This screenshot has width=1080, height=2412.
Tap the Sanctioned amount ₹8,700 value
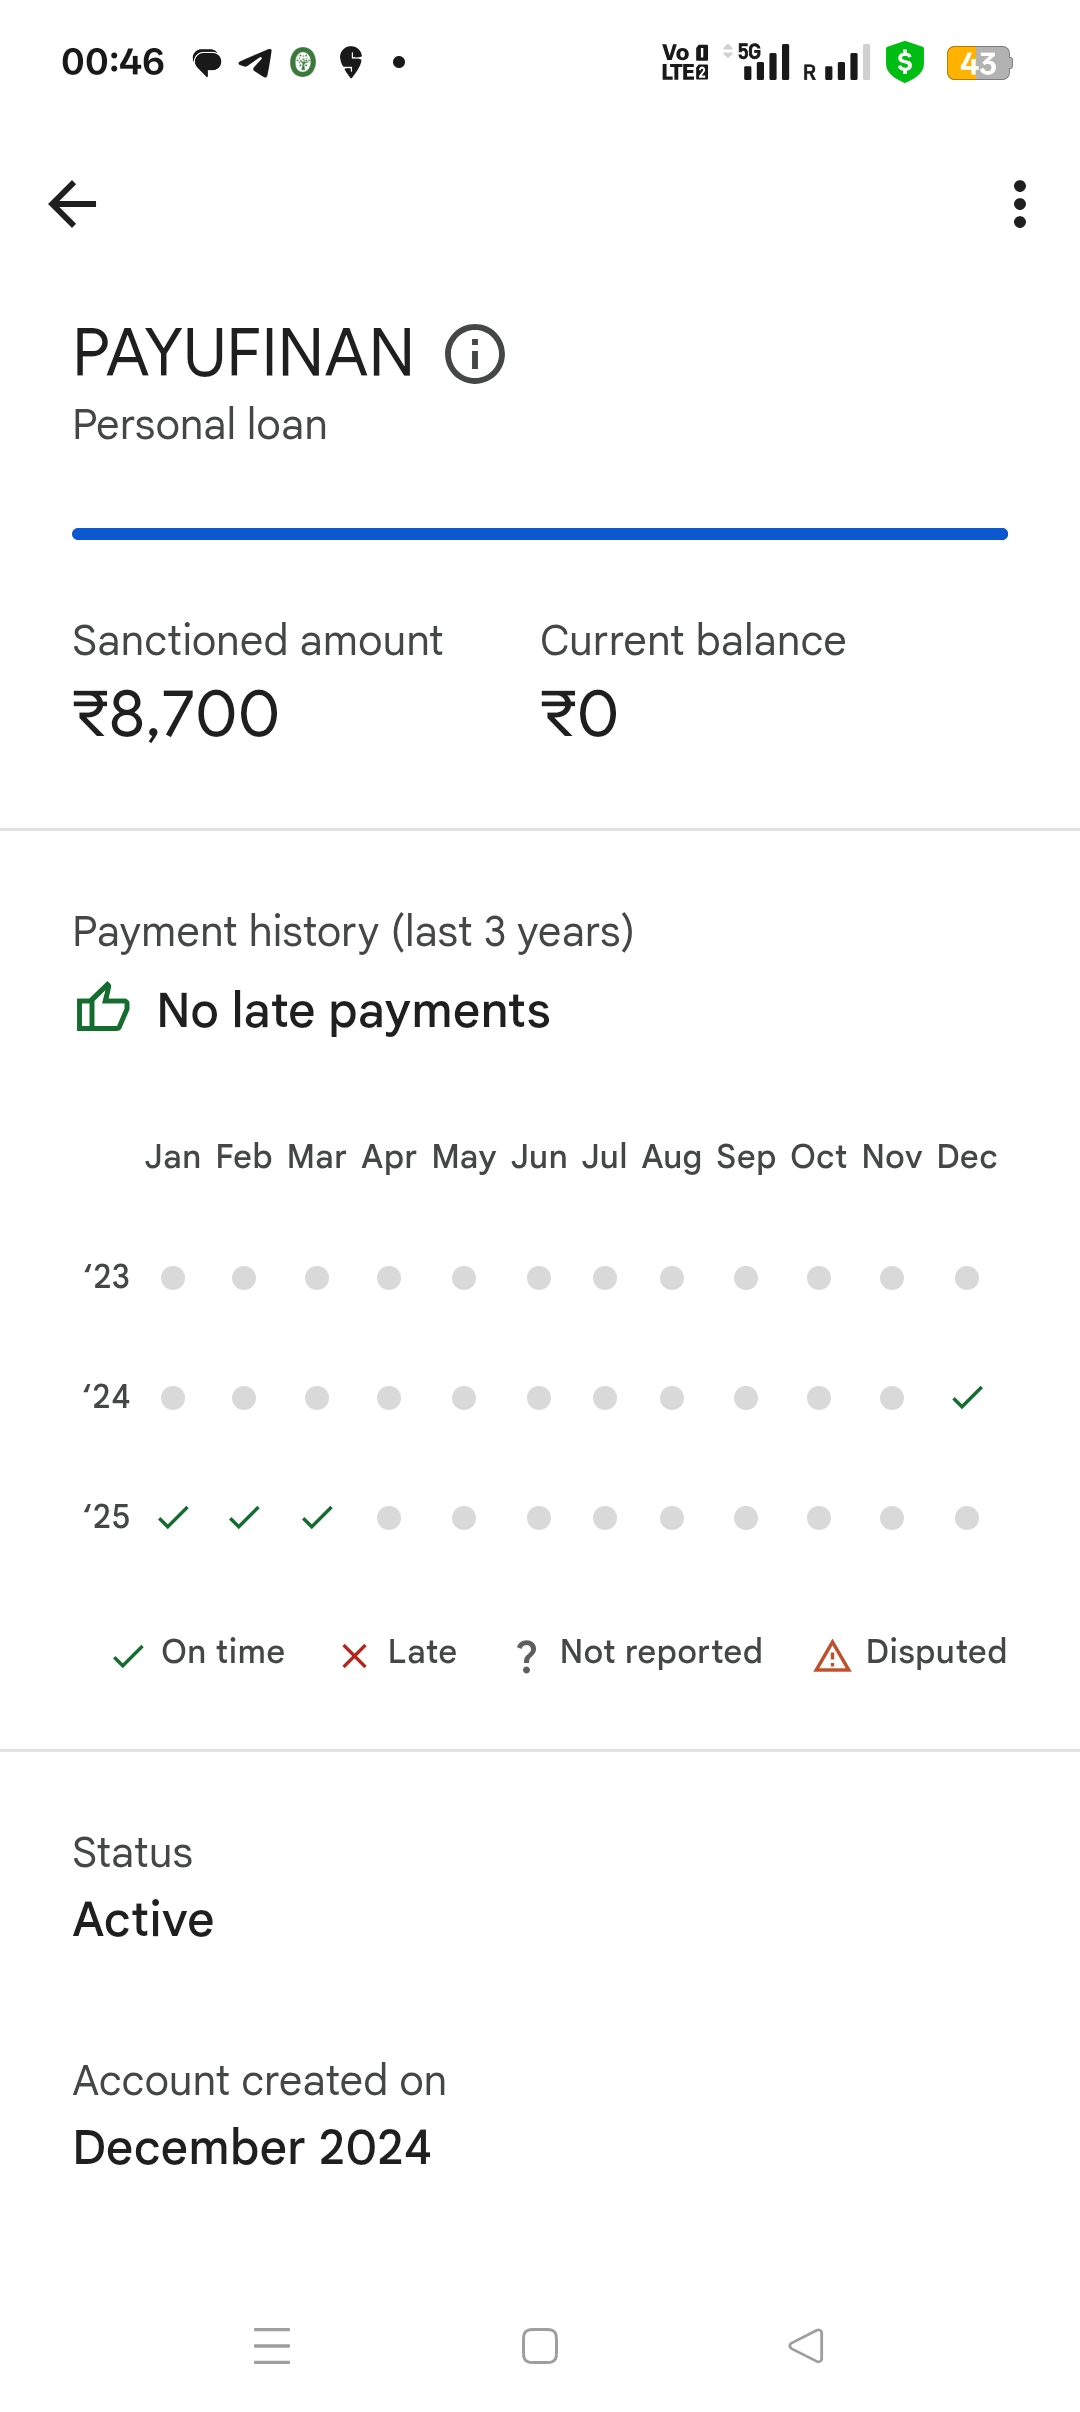coord(176,714)
